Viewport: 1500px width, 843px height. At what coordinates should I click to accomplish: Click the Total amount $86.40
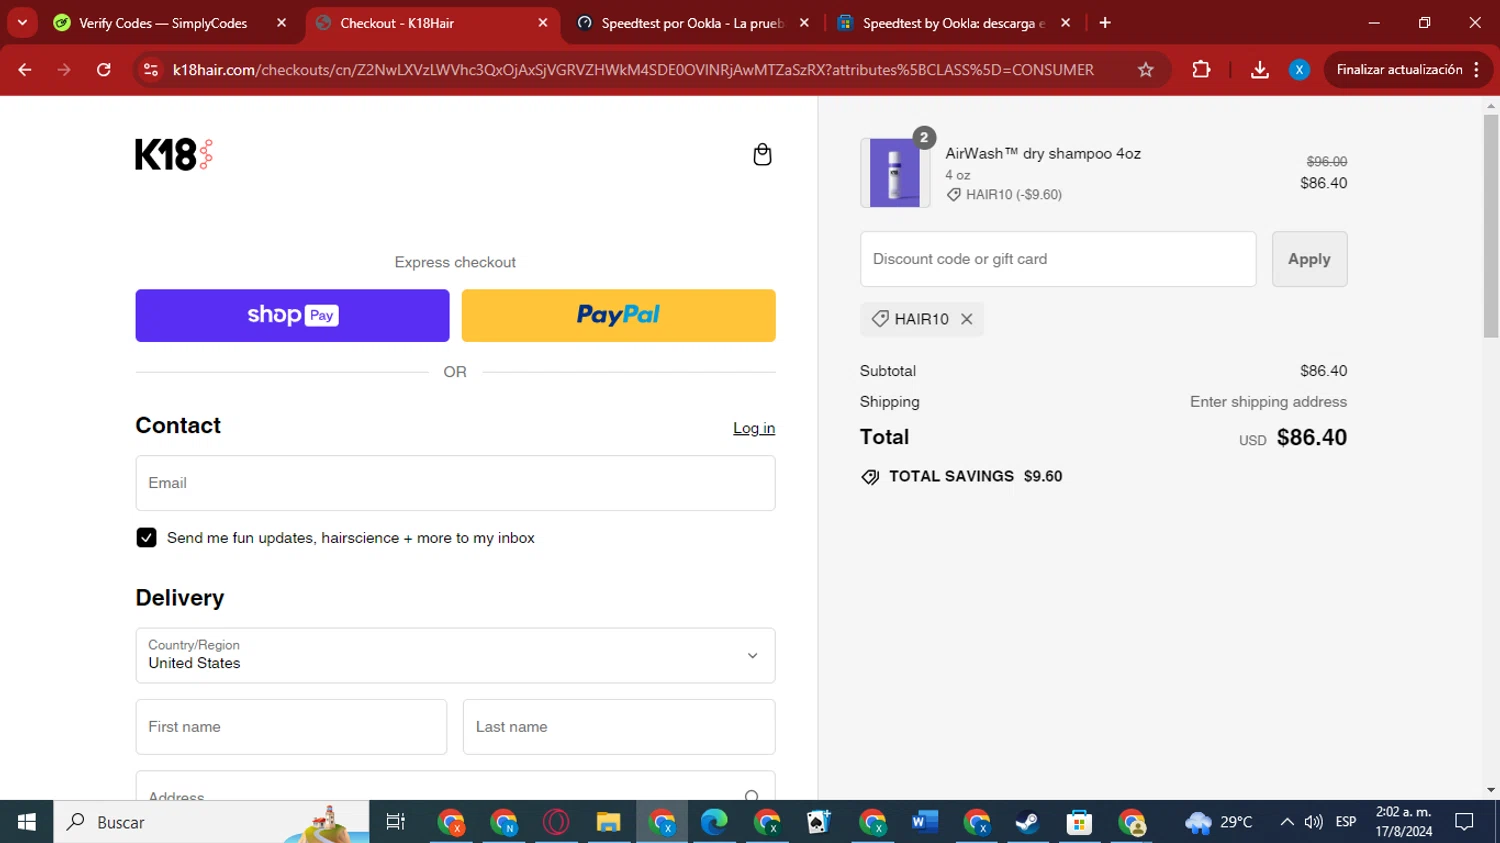tap(1311, 437)
